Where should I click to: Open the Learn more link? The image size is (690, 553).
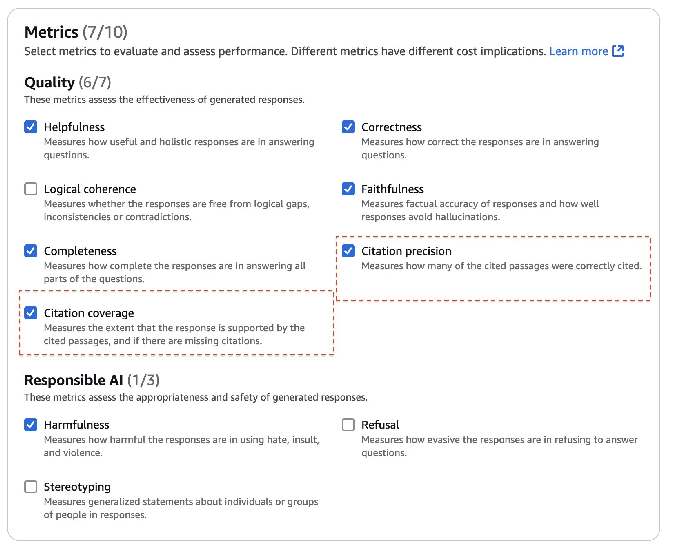click(x=578, y=51)
